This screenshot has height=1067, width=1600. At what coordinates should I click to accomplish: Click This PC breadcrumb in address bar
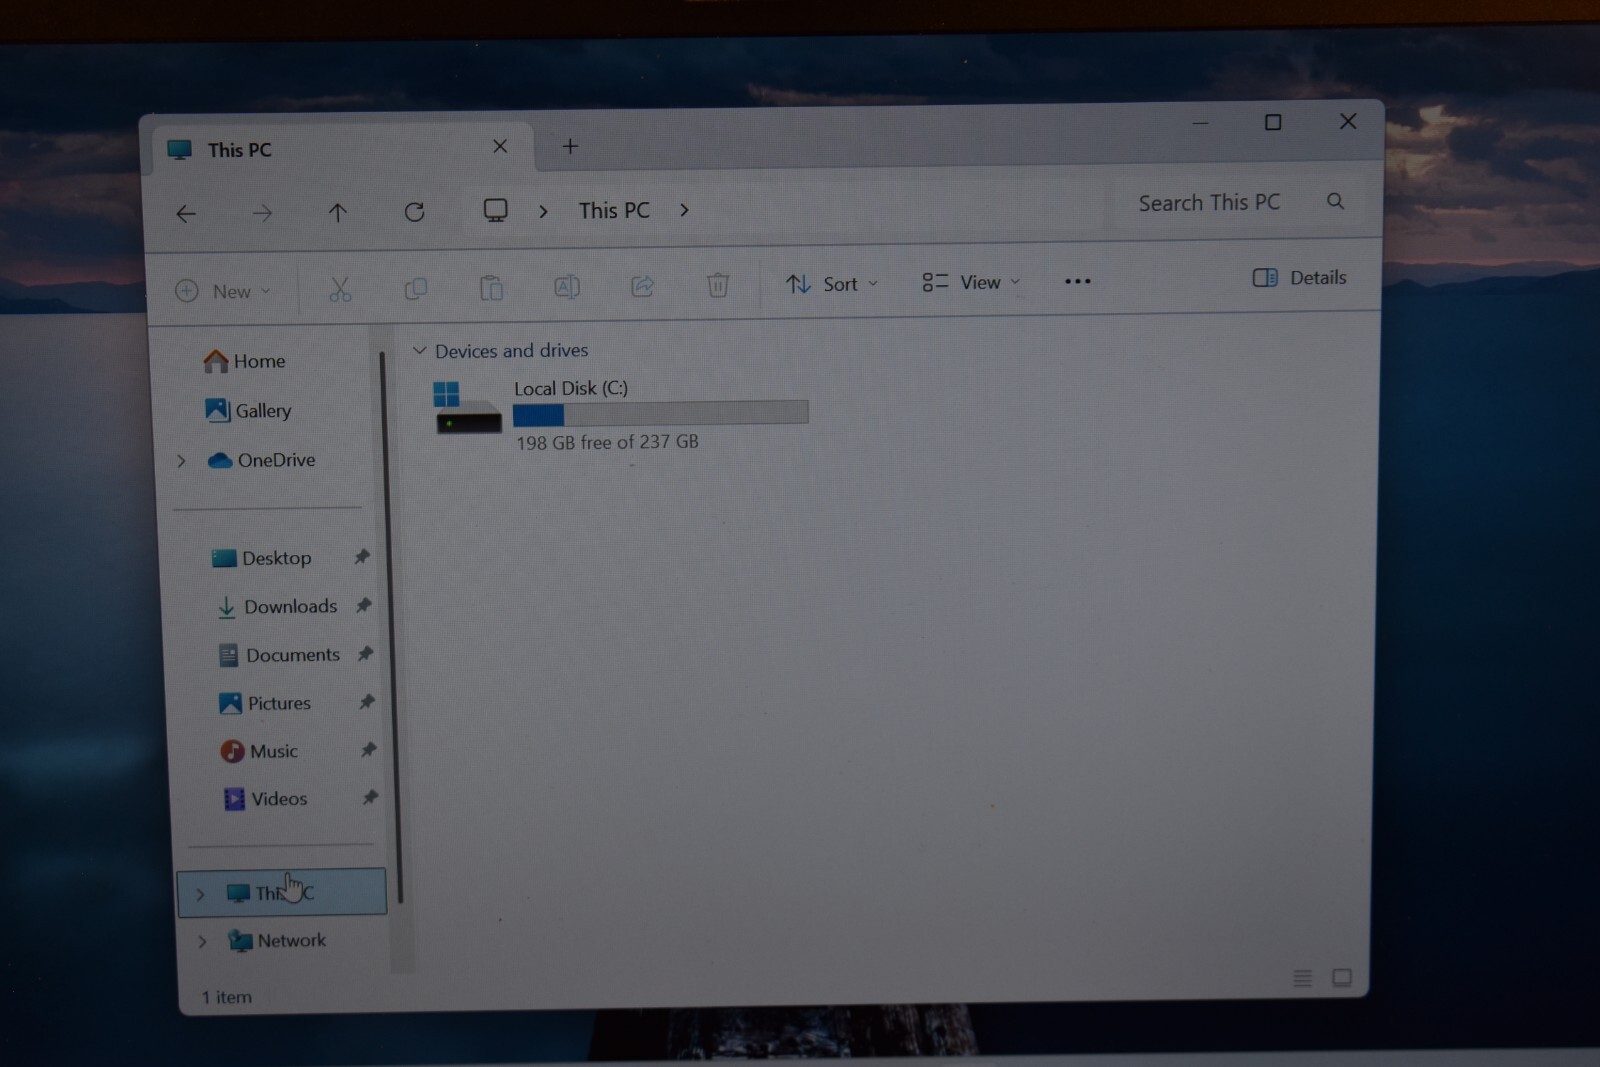pos(614,210)
